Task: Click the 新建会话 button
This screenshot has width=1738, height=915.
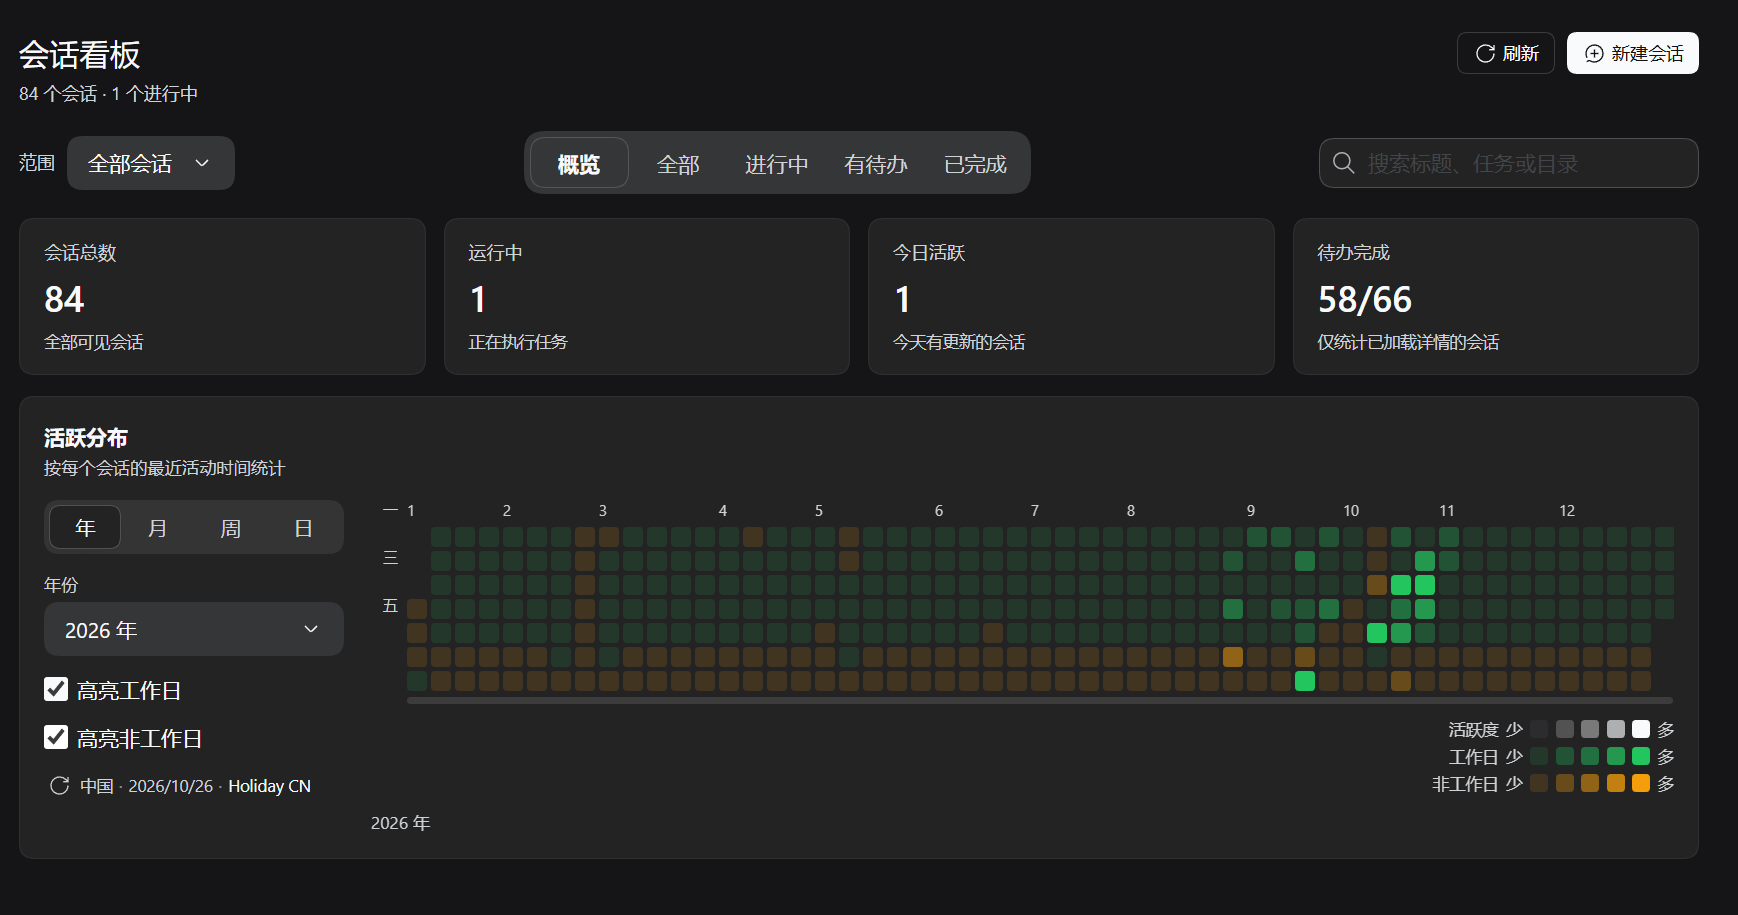Action: coord(1633,53)
